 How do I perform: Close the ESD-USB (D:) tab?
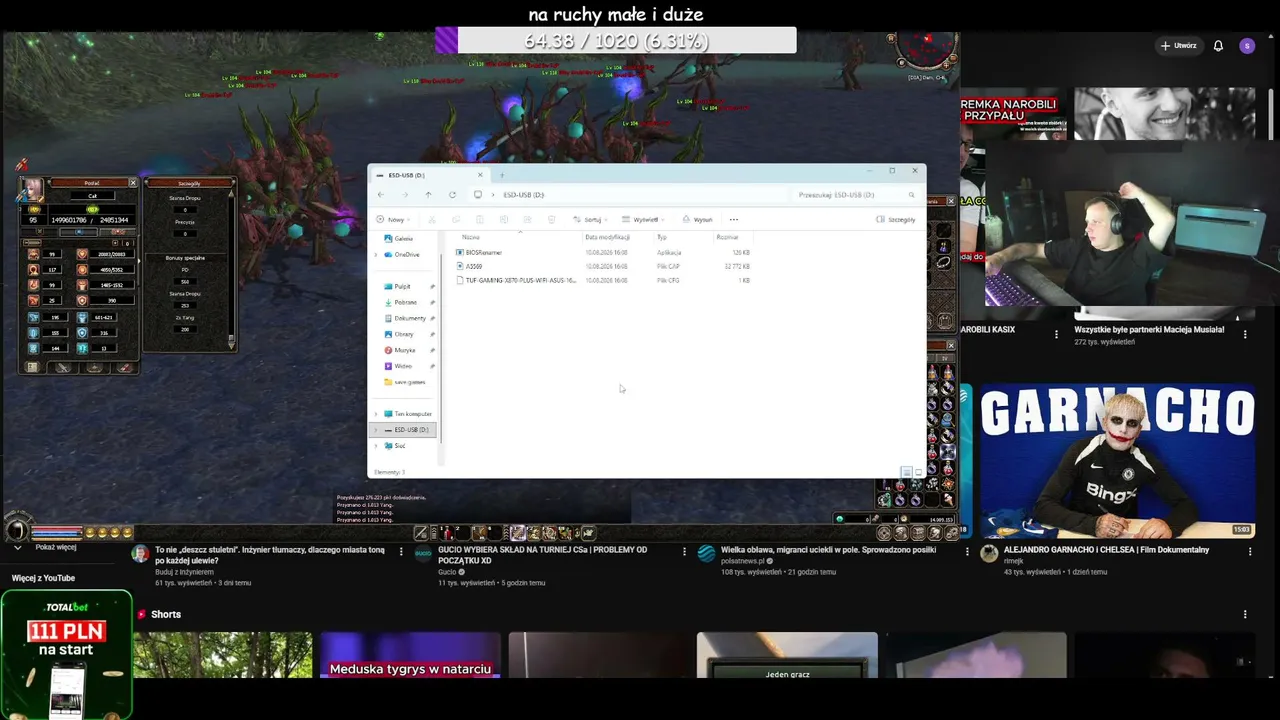(x=479, y=175)
